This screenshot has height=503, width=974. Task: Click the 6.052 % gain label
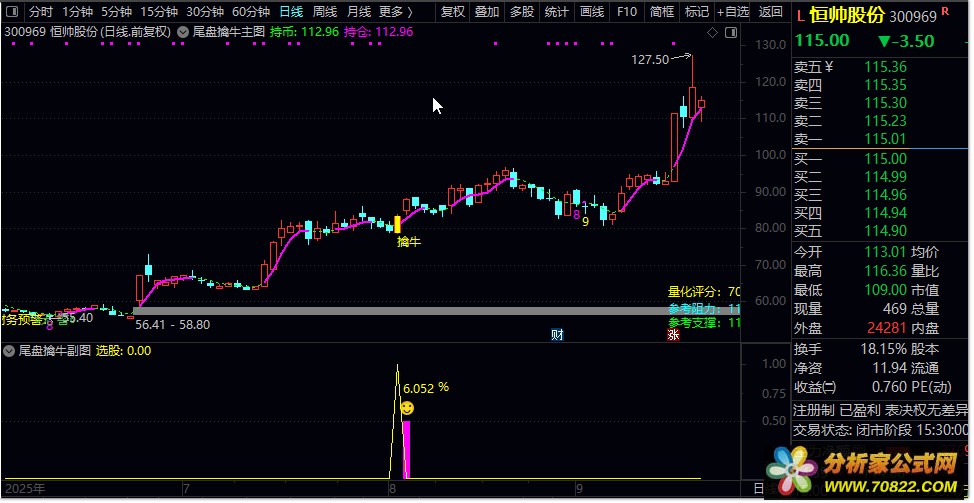tap(426, 388)
